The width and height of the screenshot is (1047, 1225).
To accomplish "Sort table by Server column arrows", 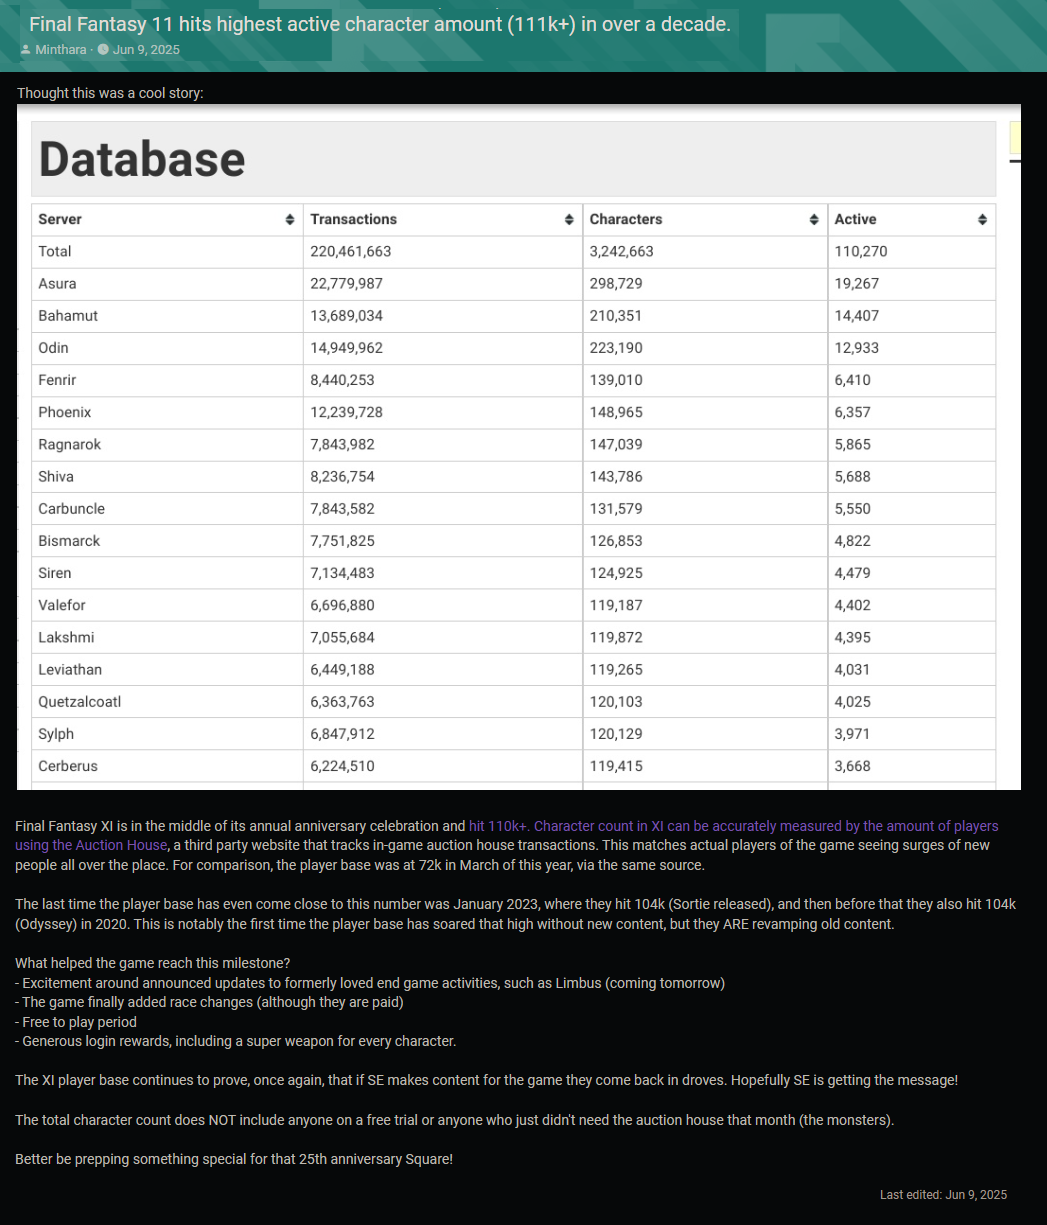I will [290, 219].
